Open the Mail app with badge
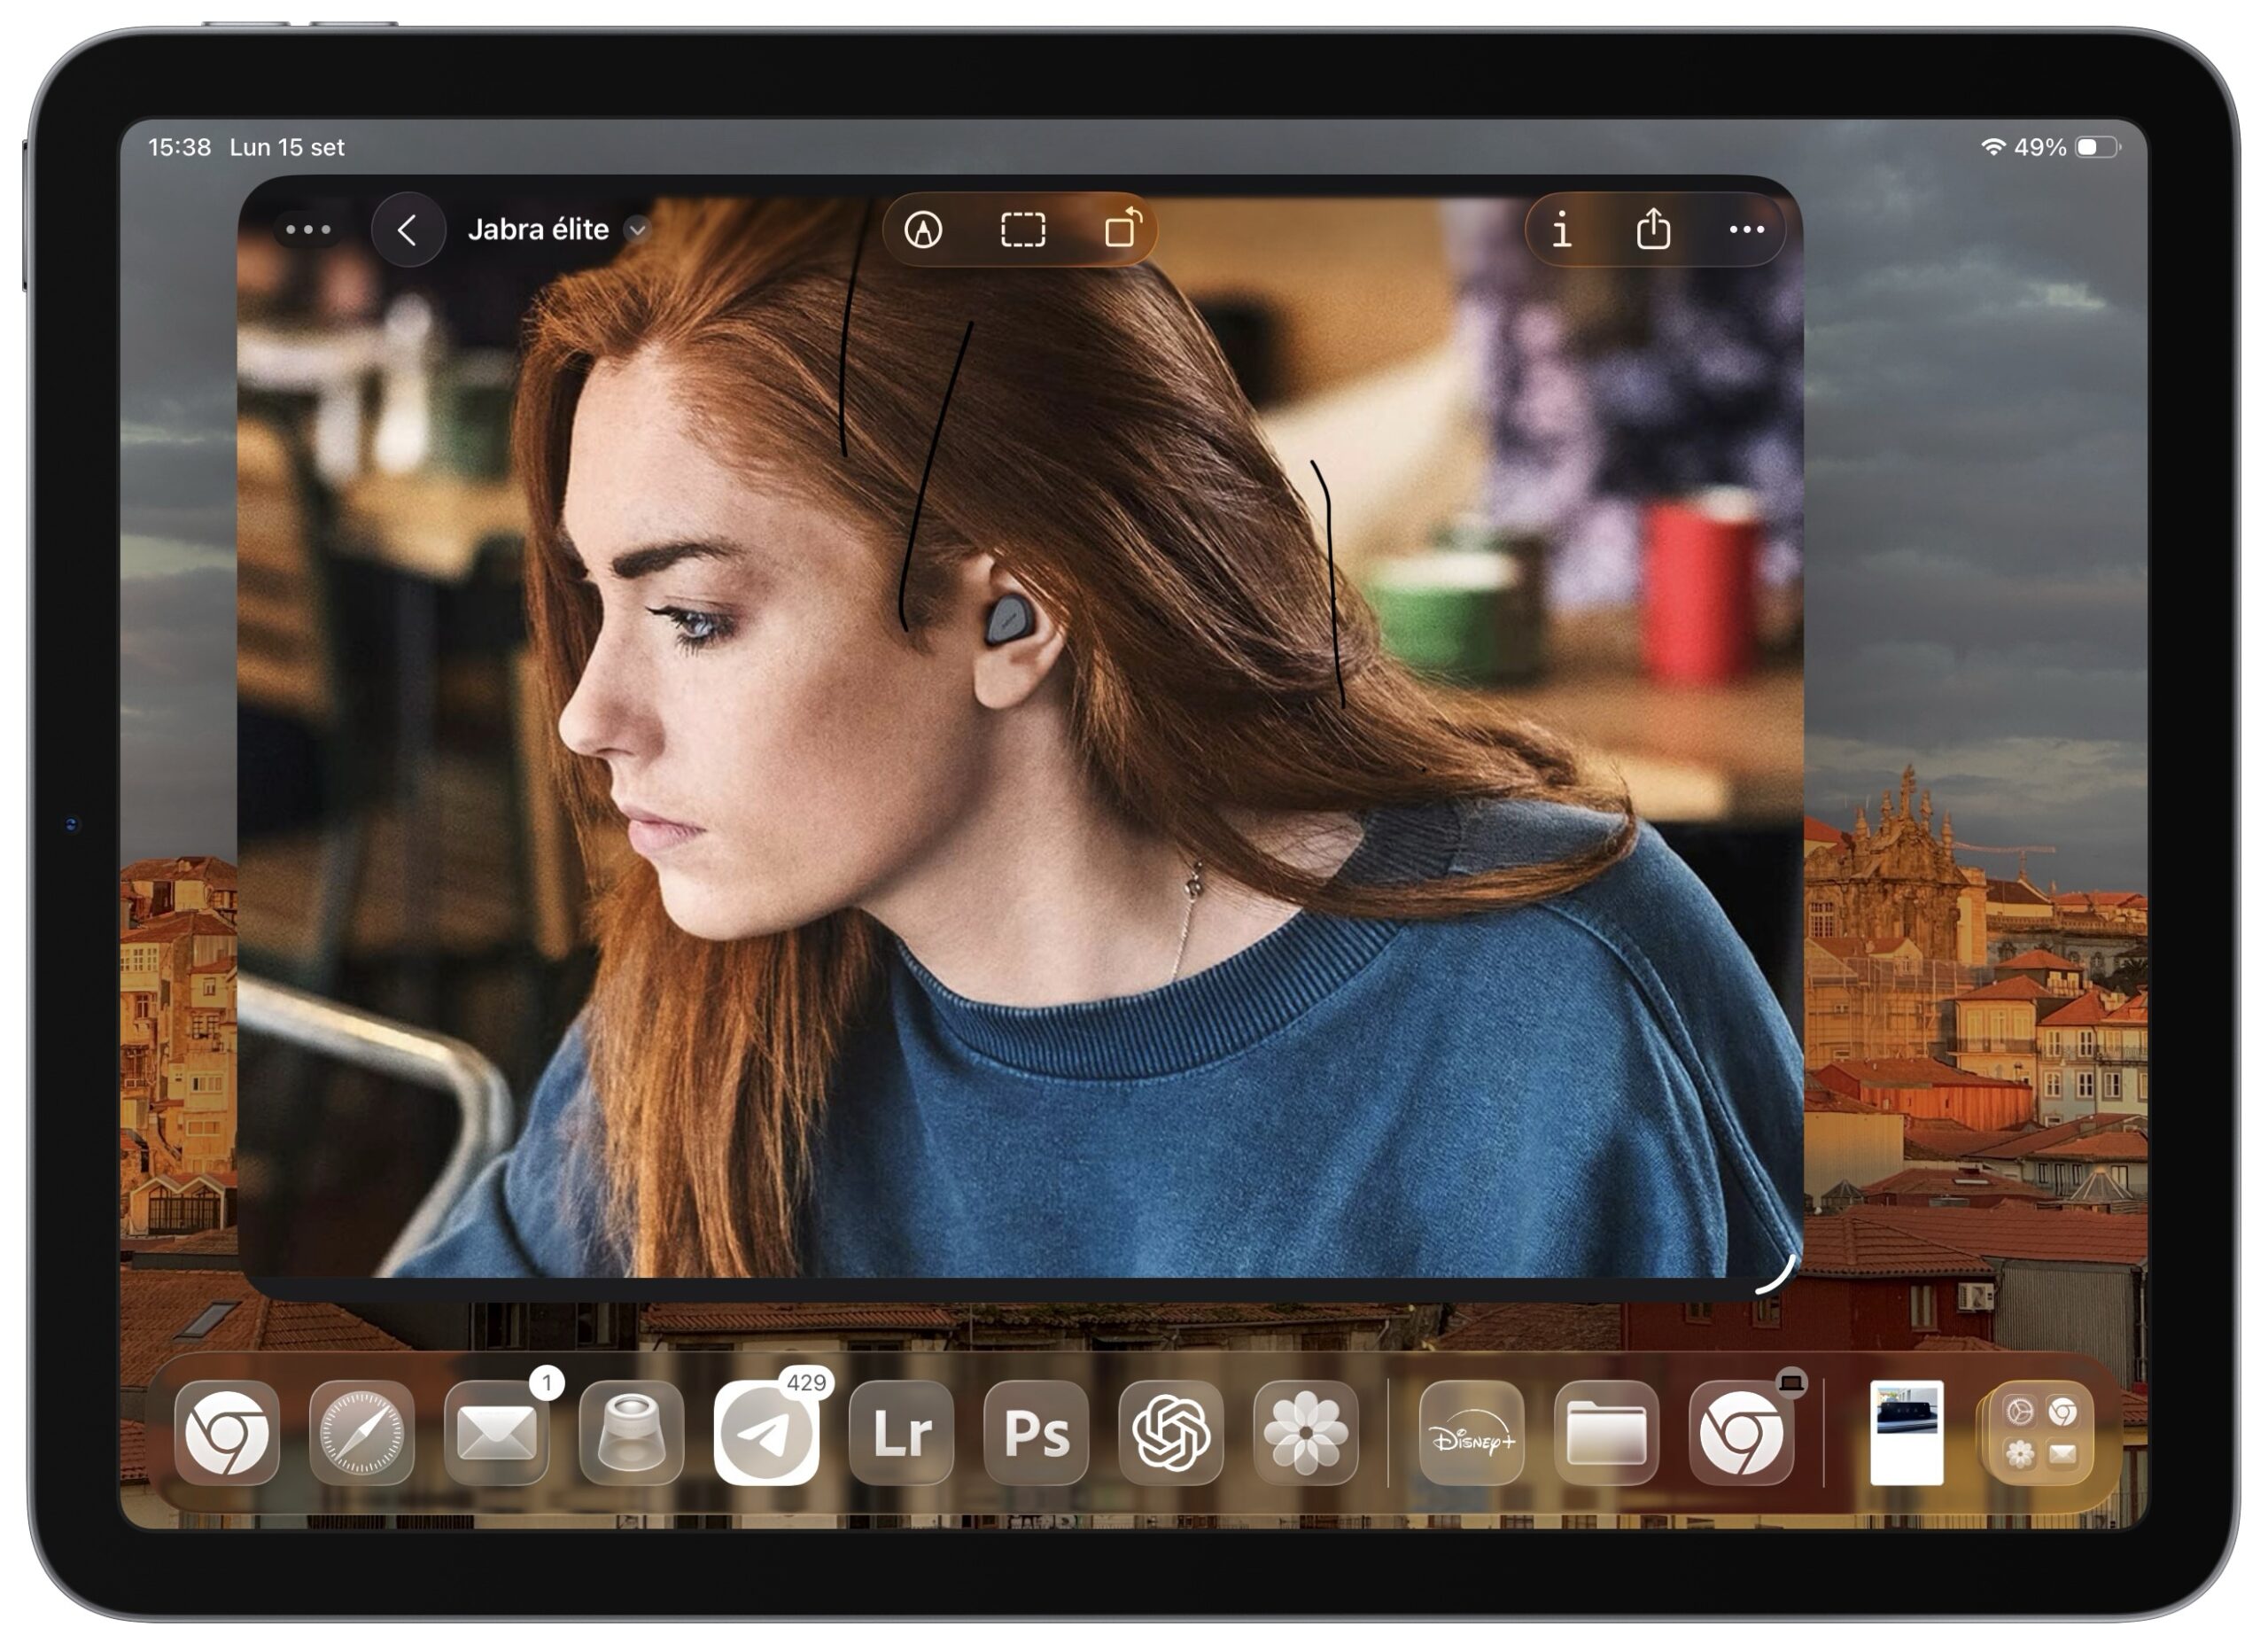Screen dimensions: 2268x1650 pos(496,1434)
